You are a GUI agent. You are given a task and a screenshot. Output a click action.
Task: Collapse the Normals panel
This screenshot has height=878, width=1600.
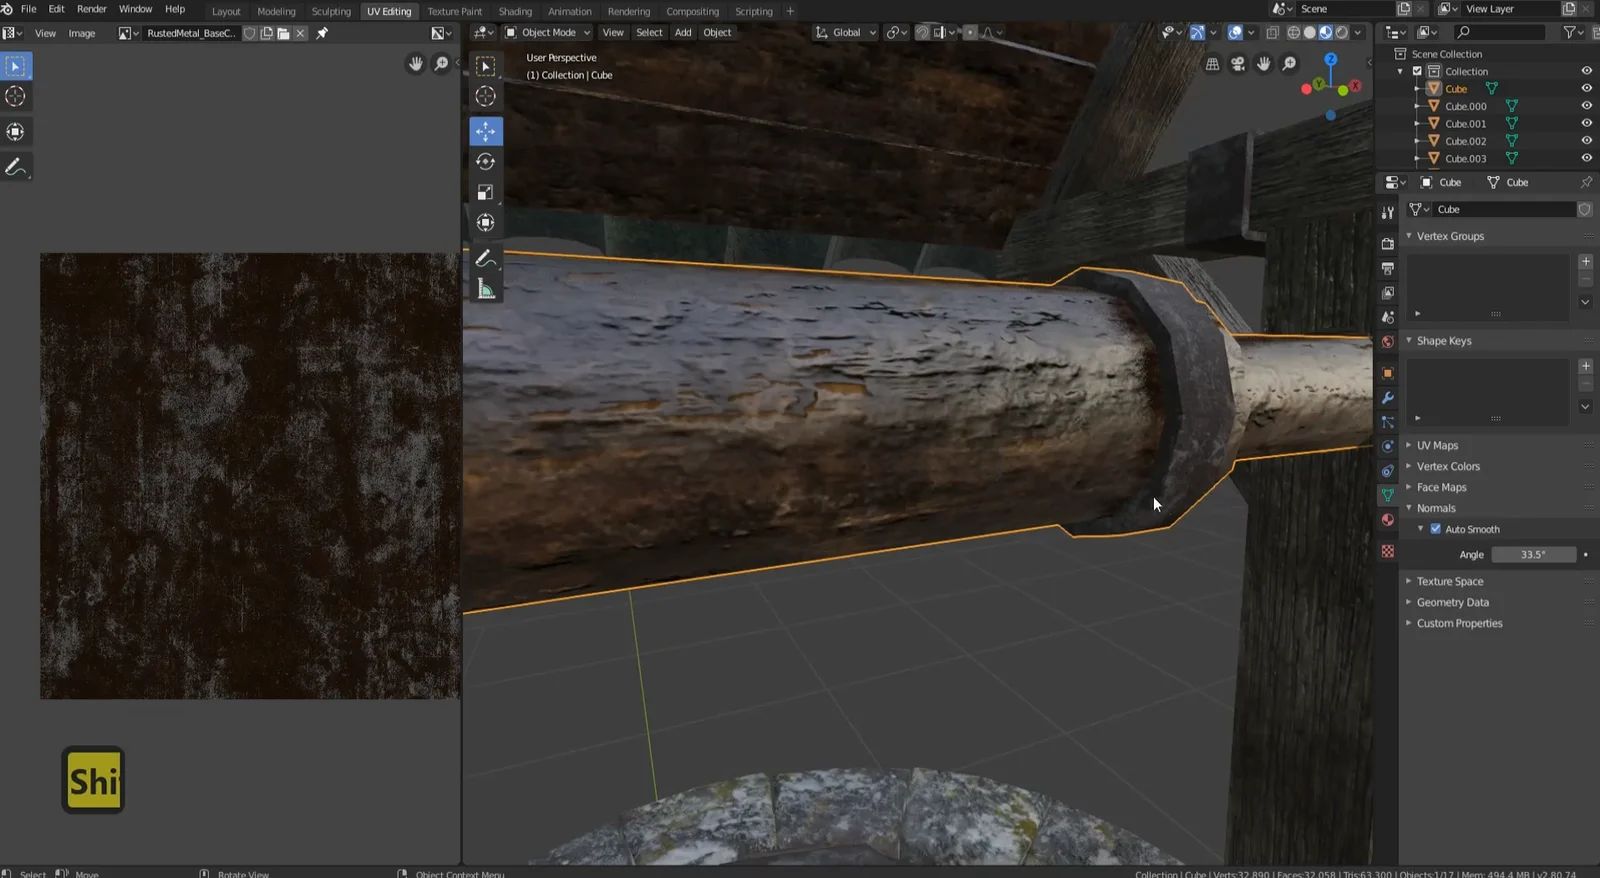pos(1436,508)
